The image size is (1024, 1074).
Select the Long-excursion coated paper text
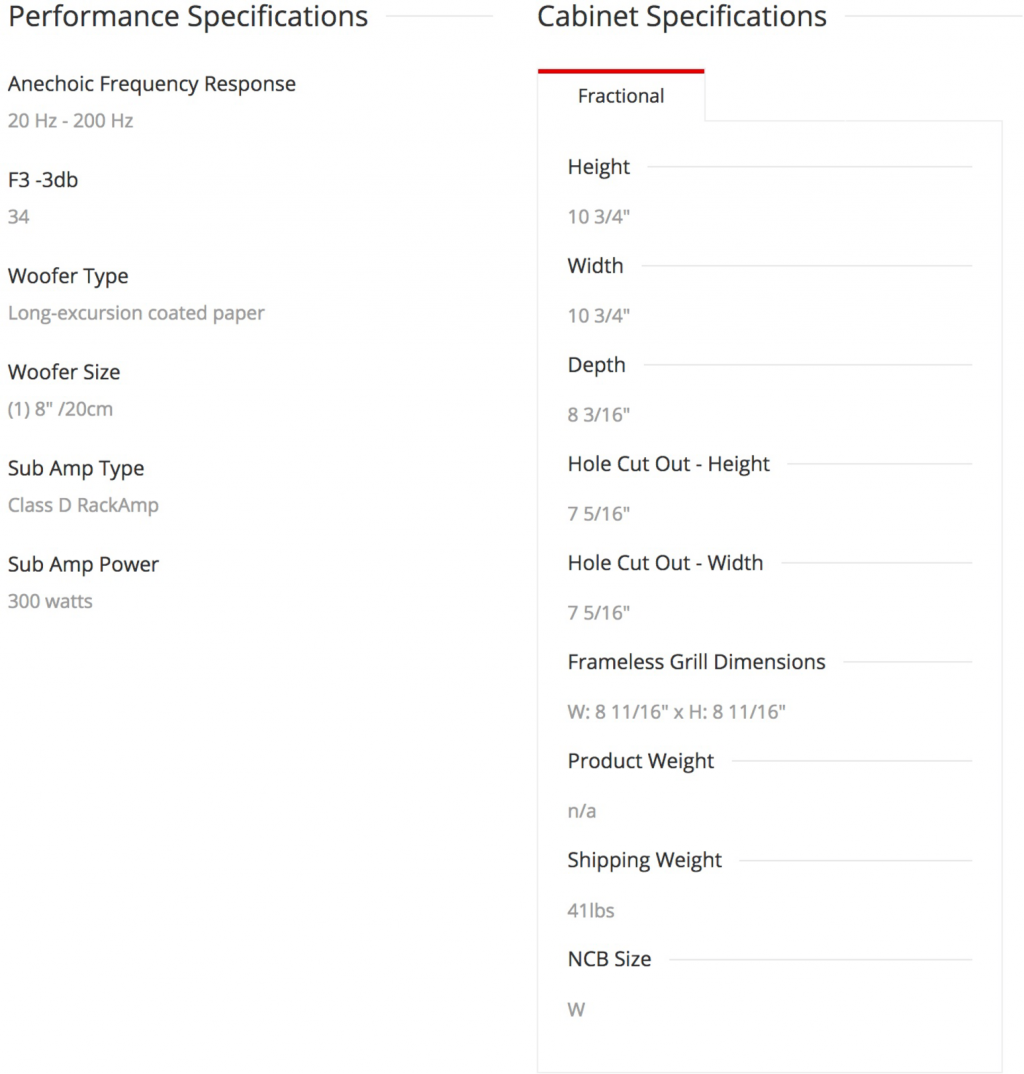[x=136, y=313]
